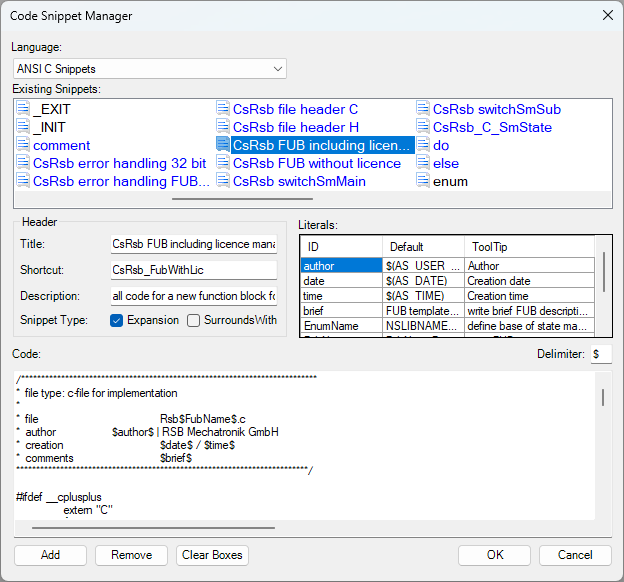624x582 pixels.
Task: Click the icon beside CsRsb switchSmMain
Action: (223, 181)
